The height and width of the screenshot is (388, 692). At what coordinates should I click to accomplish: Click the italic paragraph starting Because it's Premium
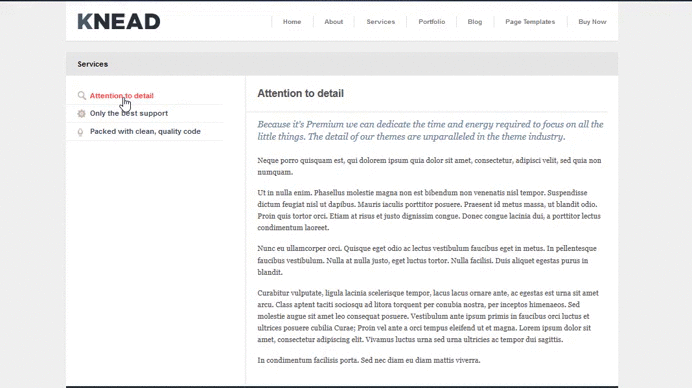pyautogui.click(x=430, y=131)
